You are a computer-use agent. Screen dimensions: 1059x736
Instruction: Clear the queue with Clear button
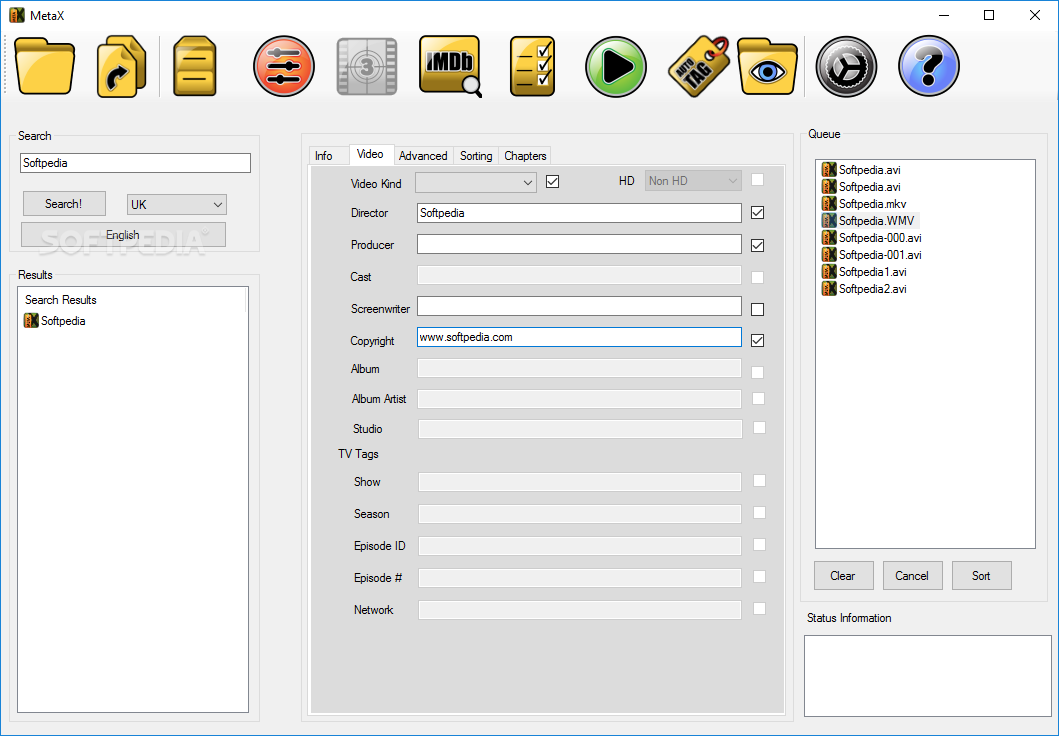pos(844,575)
